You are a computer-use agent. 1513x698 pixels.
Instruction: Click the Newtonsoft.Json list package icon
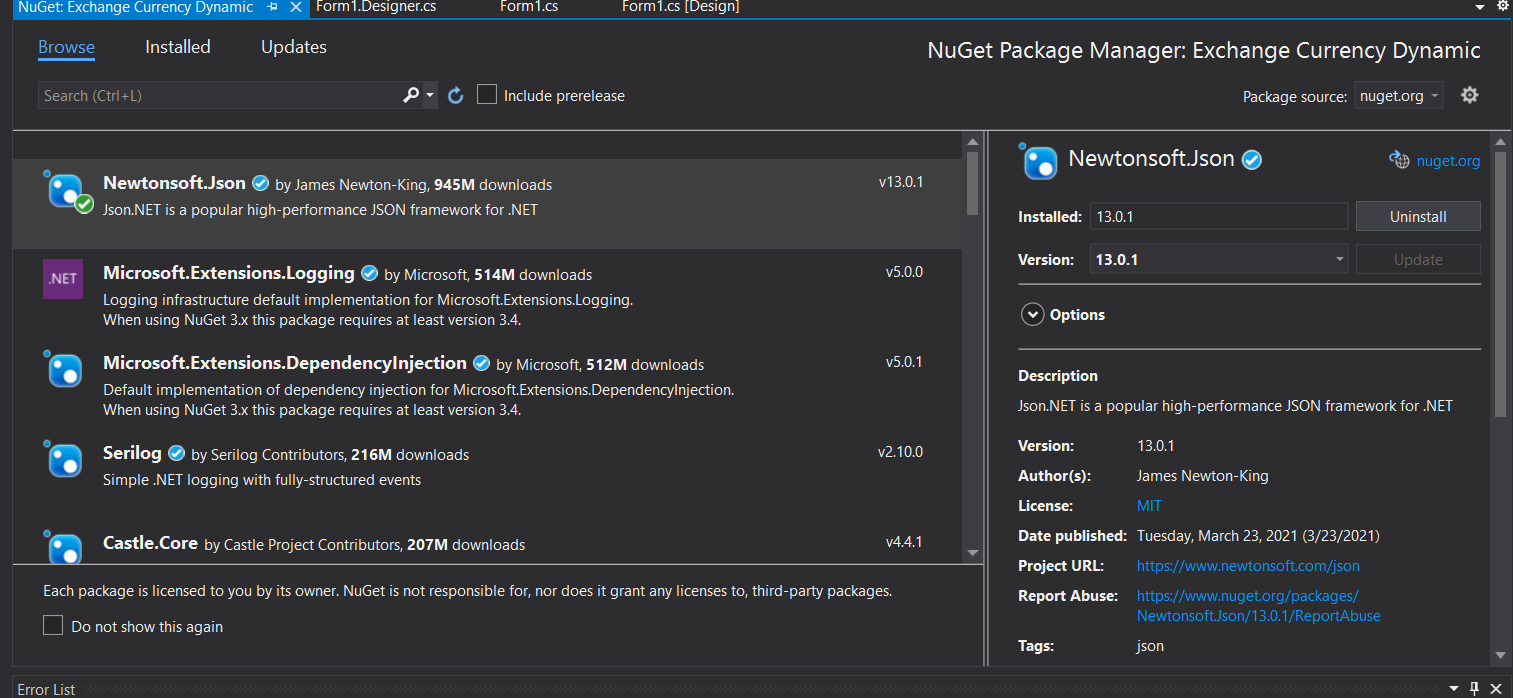67,190
